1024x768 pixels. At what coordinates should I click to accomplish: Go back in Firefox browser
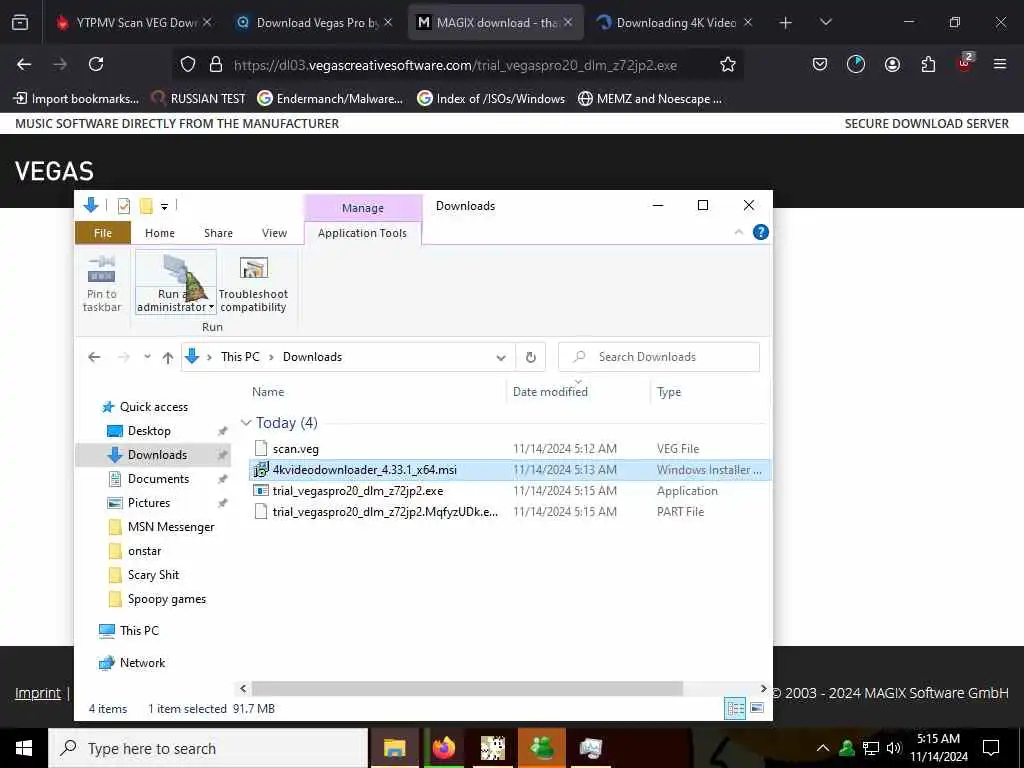click(x=24, y=64)
